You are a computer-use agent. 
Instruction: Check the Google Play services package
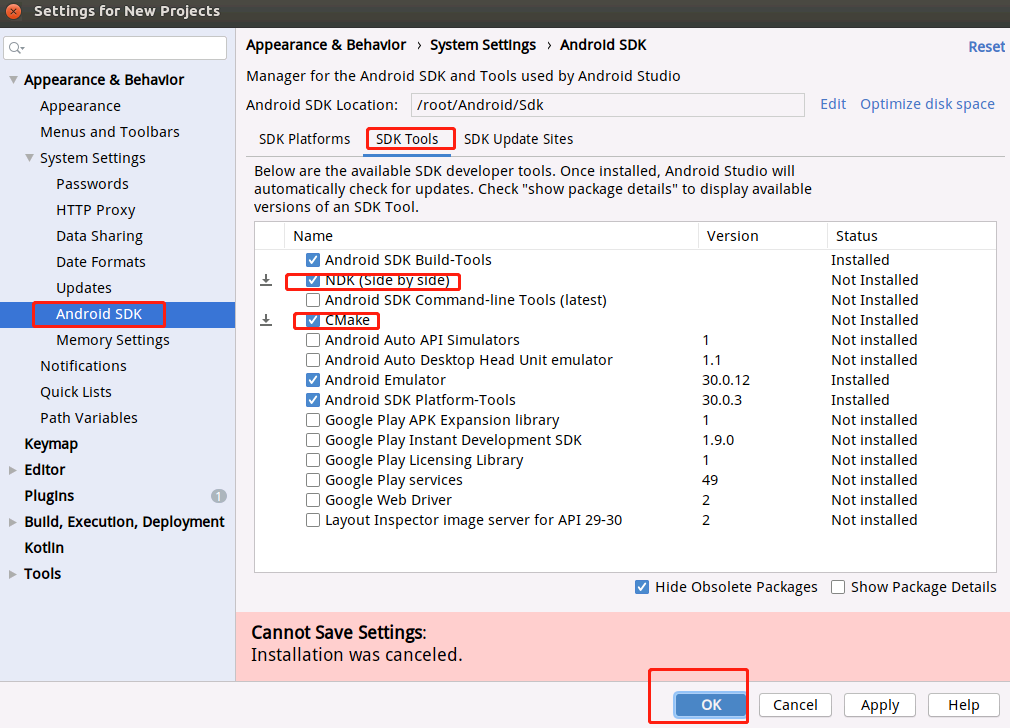pyautogui.click(x=313, y=480)
